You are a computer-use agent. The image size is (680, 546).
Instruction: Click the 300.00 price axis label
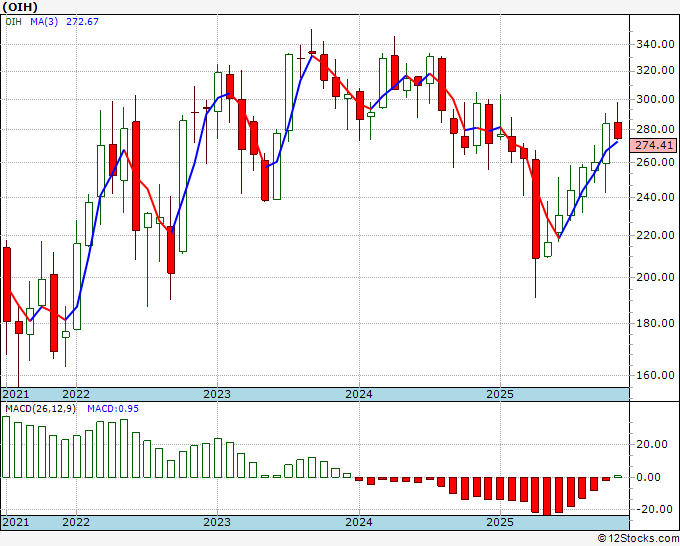(655, 99)
